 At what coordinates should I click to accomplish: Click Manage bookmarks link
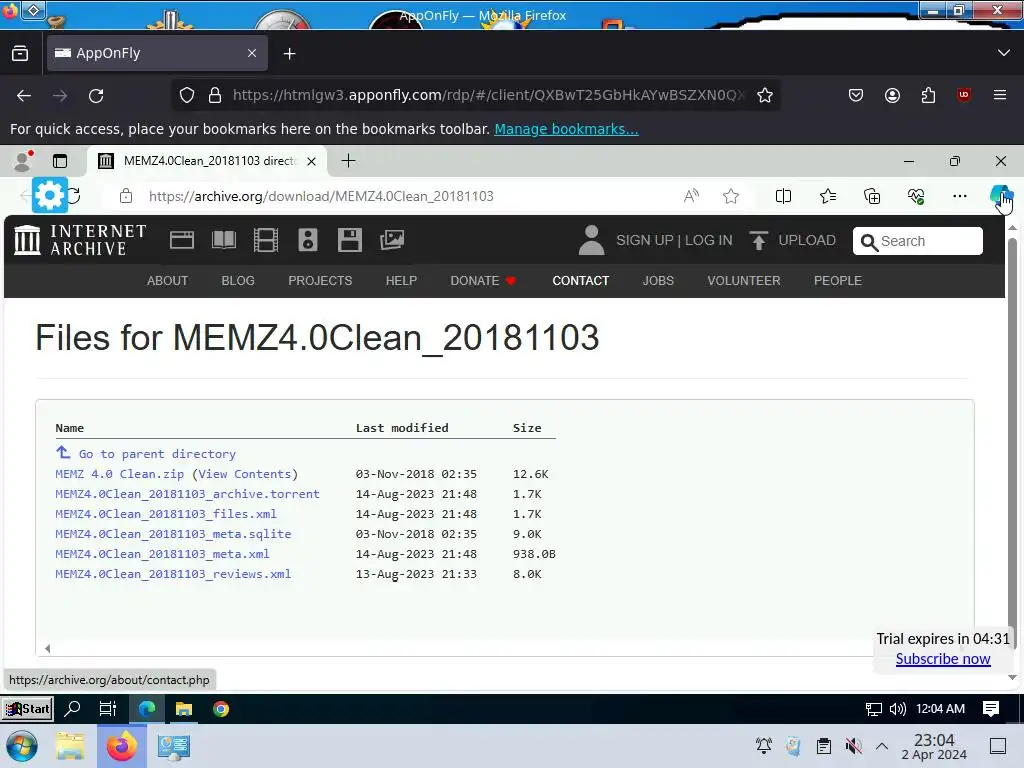(x=566, y=129)
